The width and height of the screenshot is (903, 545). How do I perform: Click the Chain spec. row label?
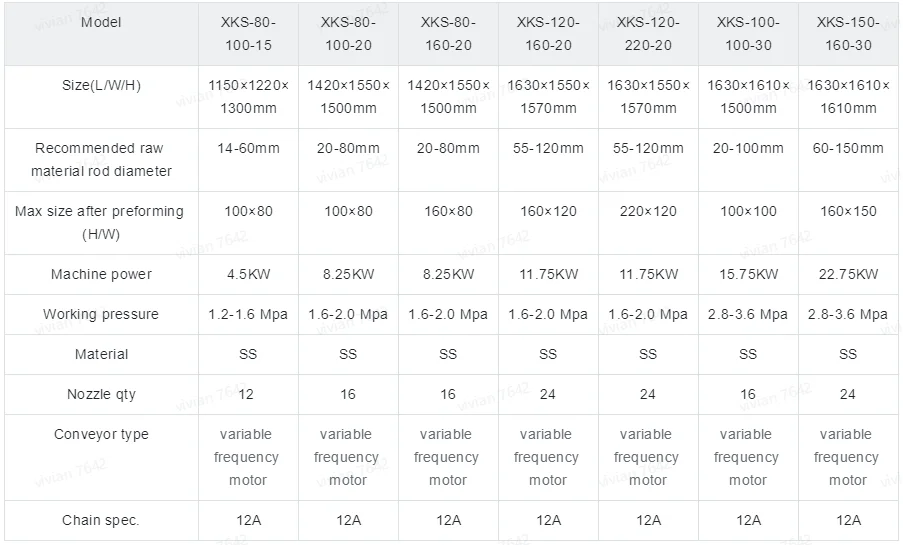[101, 520]
